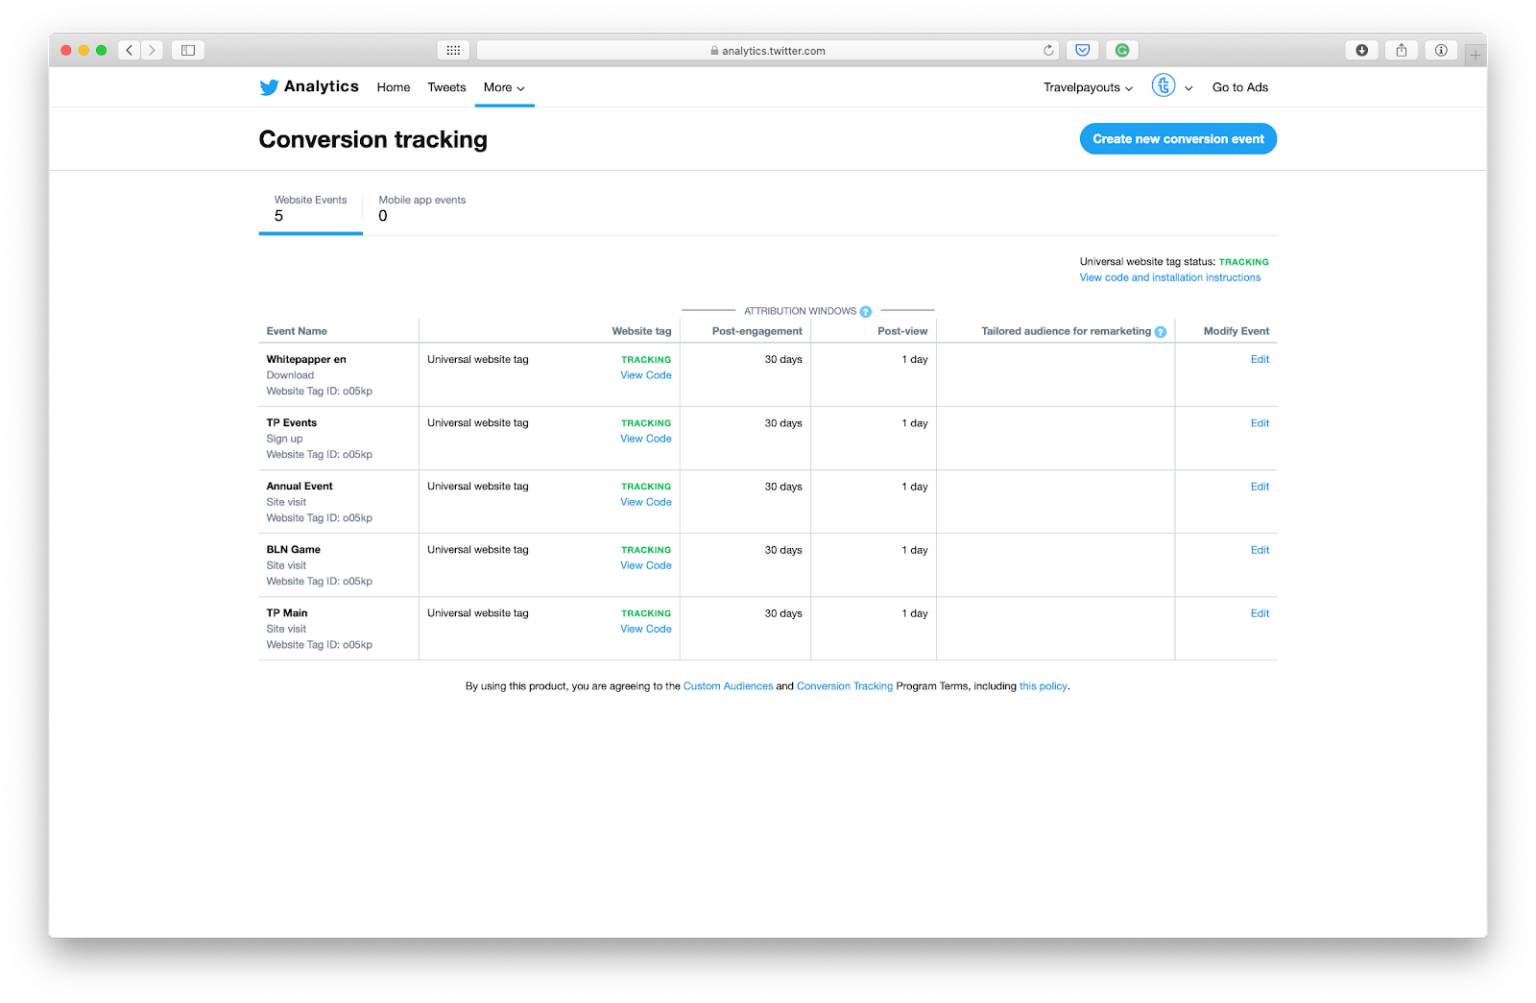The width and height of the screenshot is (1536, 1003).
Task: Click inside the browser address bar
Action: (x=768, y=50)
